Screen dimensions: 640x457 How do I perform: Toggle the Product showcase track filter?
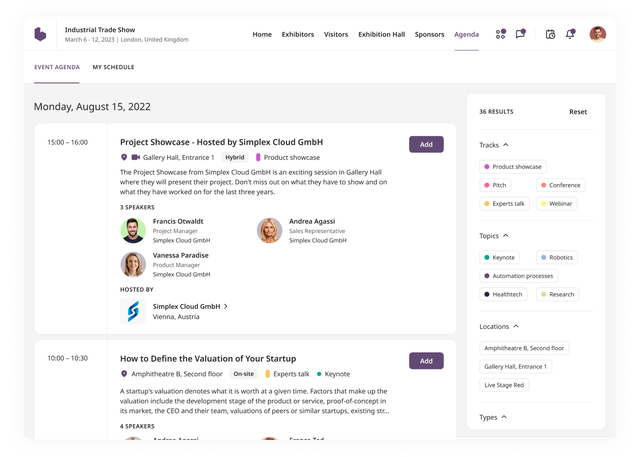[x=512, y=167]
